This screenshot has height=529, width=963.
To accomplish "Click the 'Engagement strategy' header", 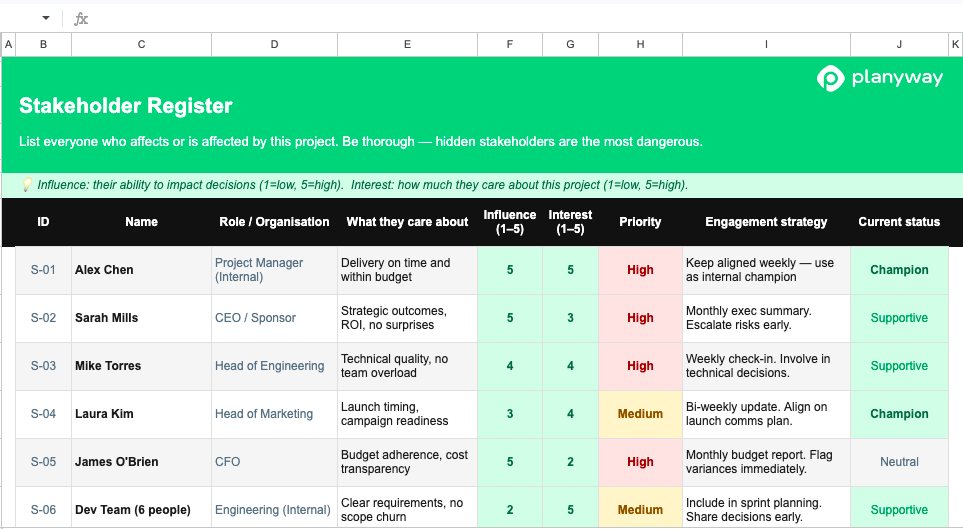I will pos(766,222).
